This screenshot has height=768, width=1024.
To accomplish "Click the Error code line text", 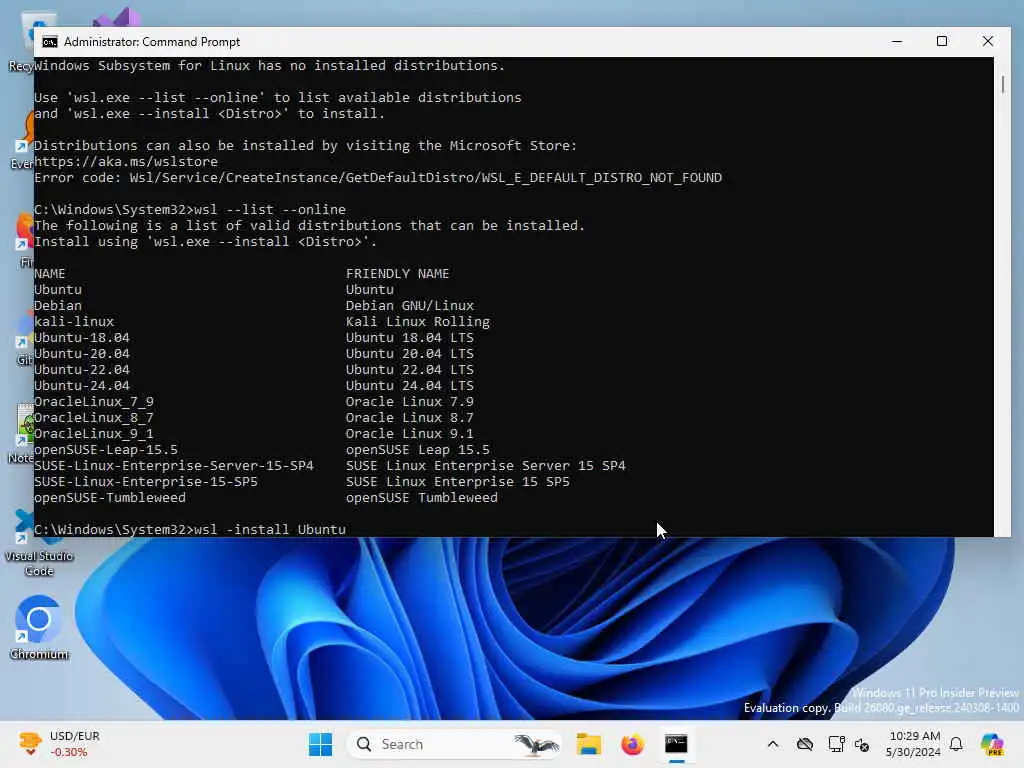I will coord(378,178).
